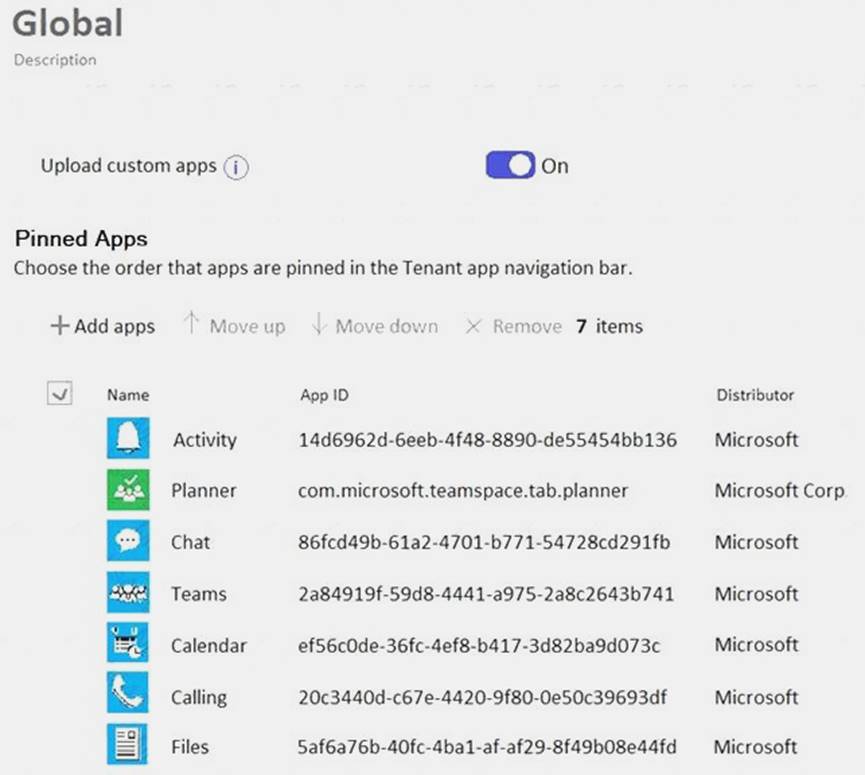Click the Add apps button
The height and width of the screenshot is (775, 865).
coord(103,326)
